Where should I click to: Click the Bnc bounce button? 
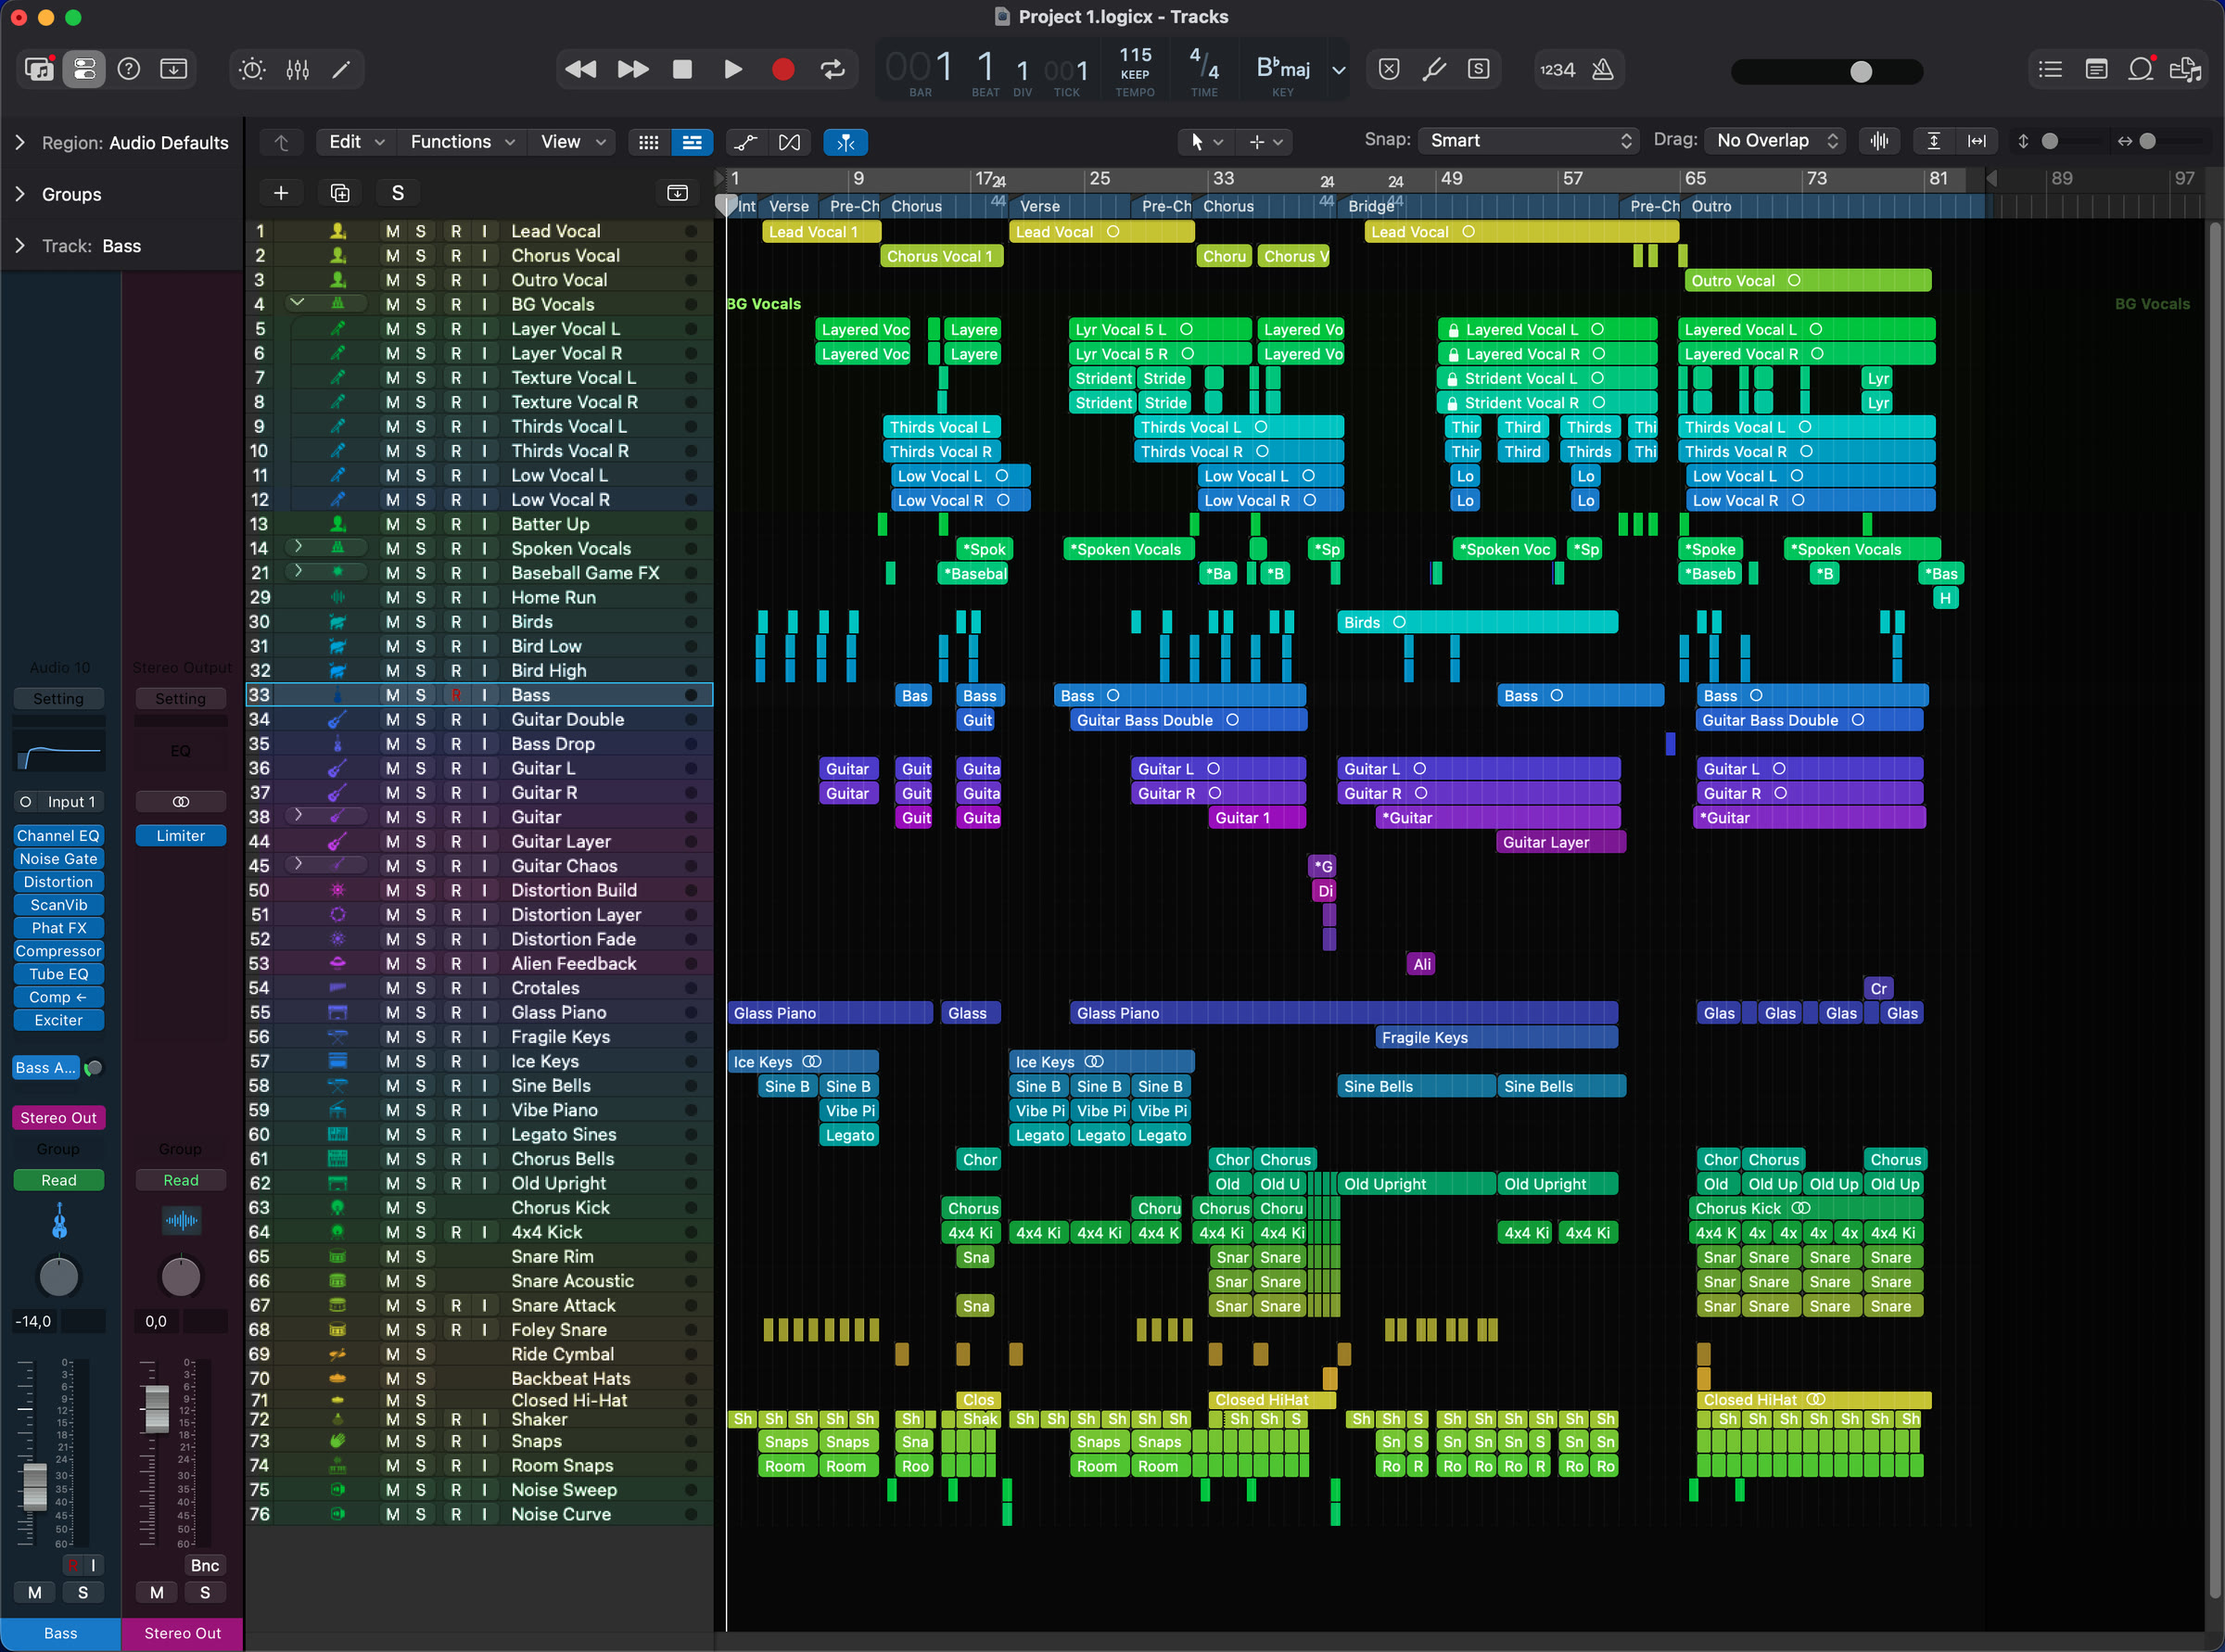(x=204, y=1566)
